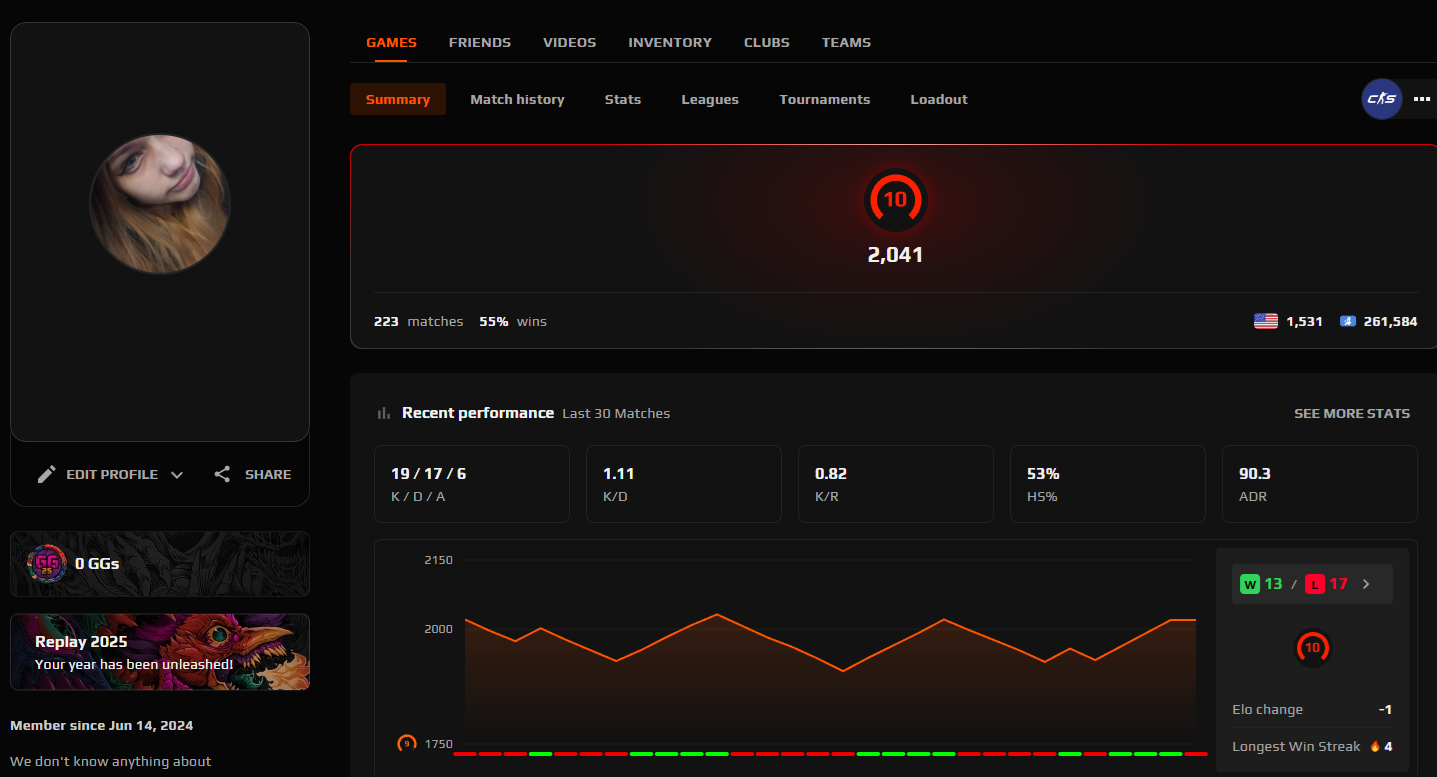Click the GG25 badge icon
The height and width of the screenshot is (777, 1437).
tap(45, 563)
